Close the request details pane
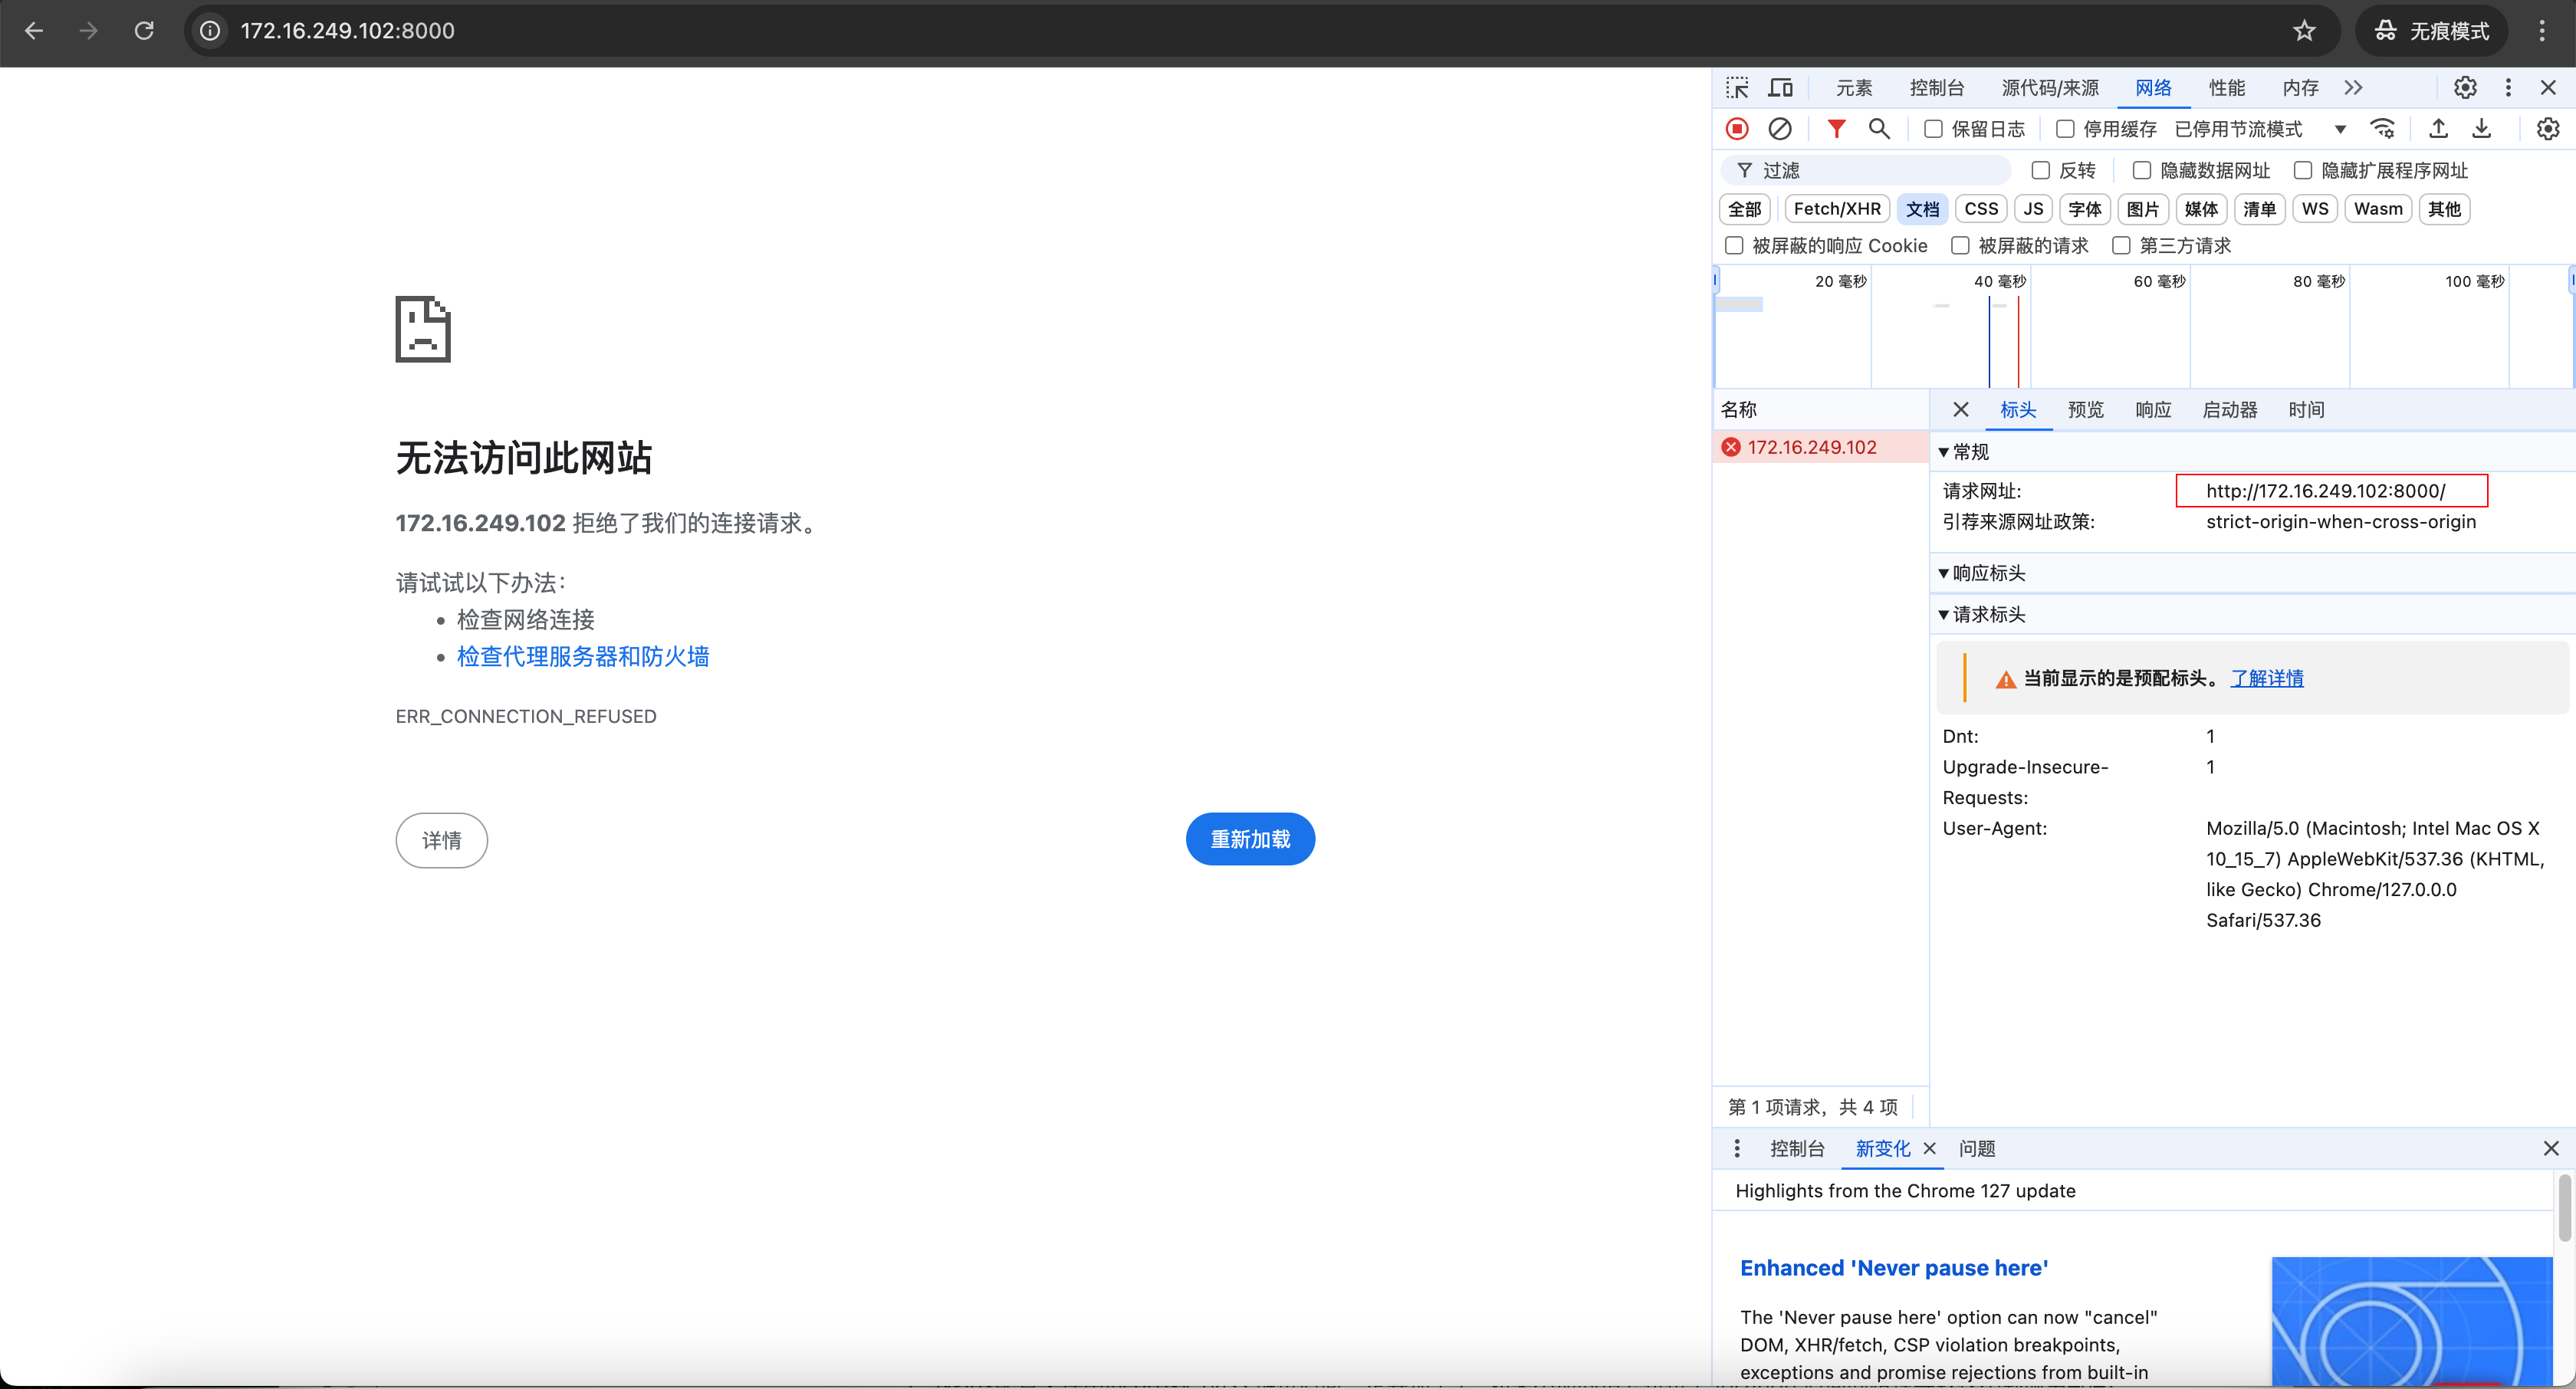This screenshot has height=1389, width=2576. (1960, 410)
